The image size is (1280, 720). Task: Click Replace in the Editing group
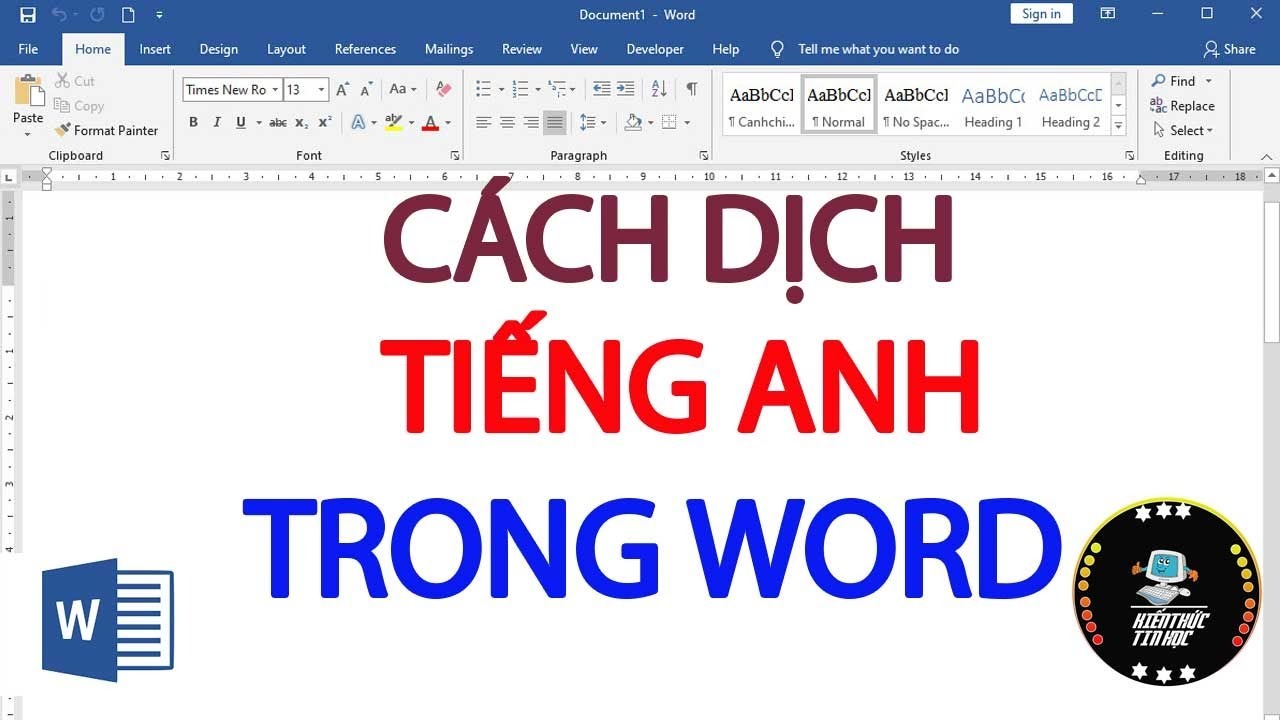pyautogui.click(x=1182, y=106)
